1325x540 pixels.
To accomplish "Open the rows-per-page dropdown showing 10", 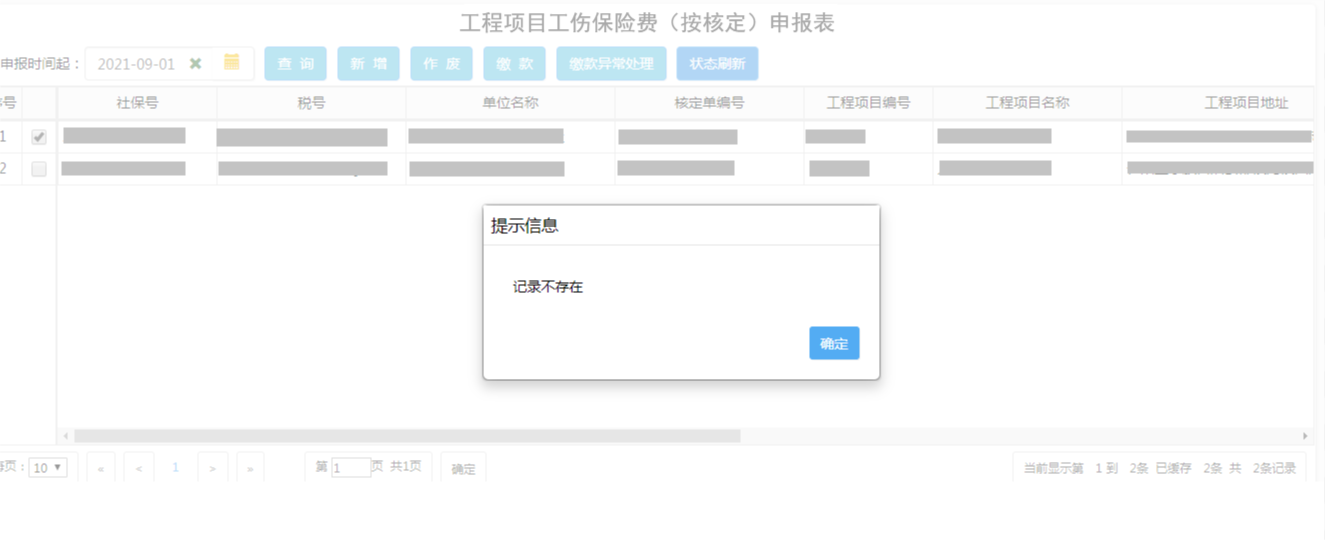I will tap(47, 467).
